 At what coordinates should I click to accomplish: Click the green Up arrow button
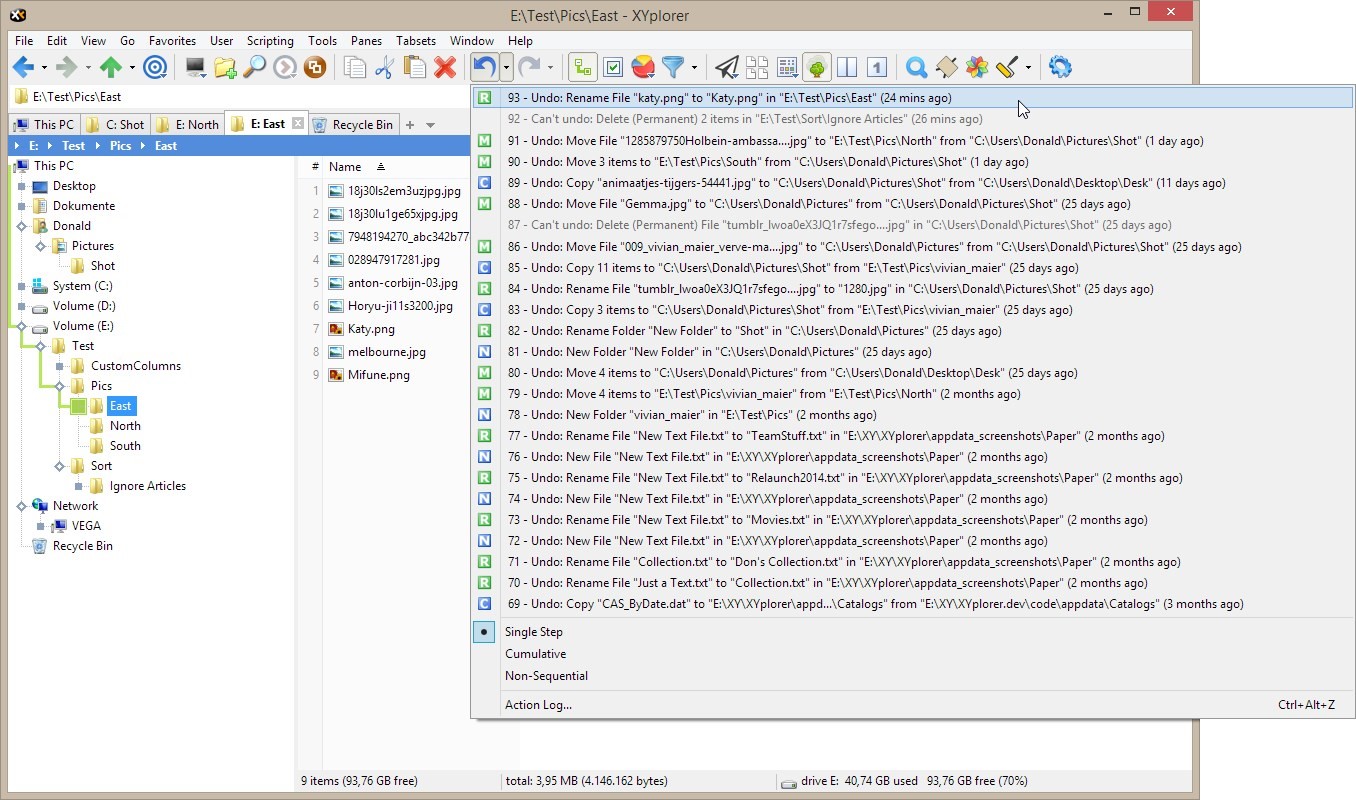[110, 67]
